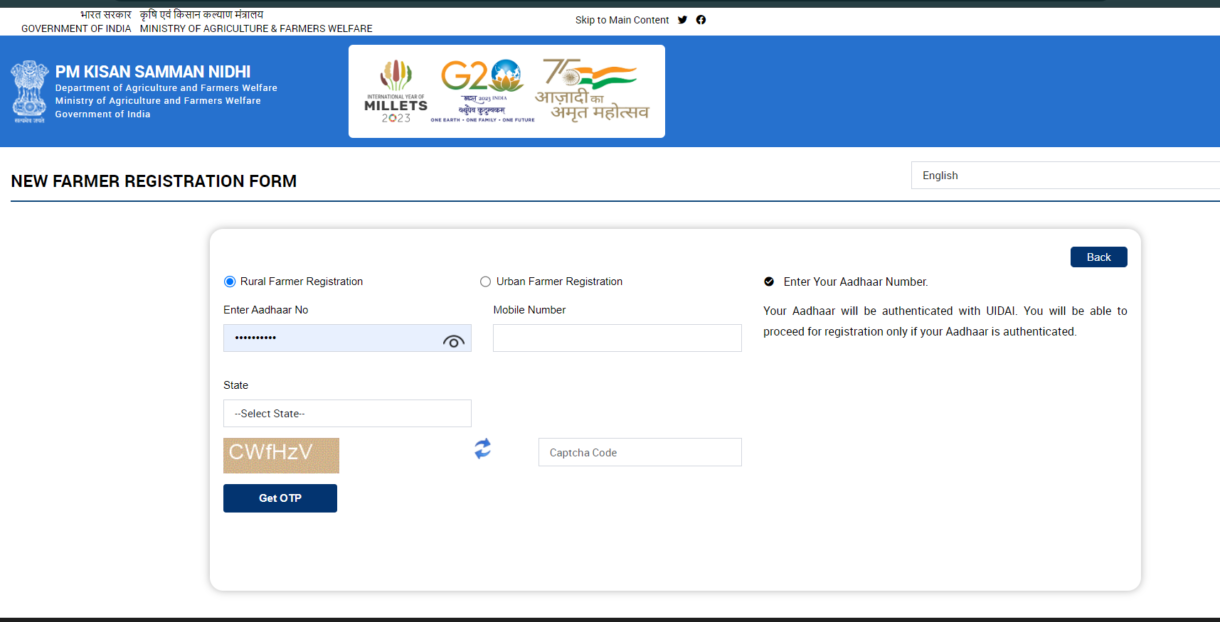Click the 'Mobile Number' label
1220x622 pixels.
click(x=529, y=310)
